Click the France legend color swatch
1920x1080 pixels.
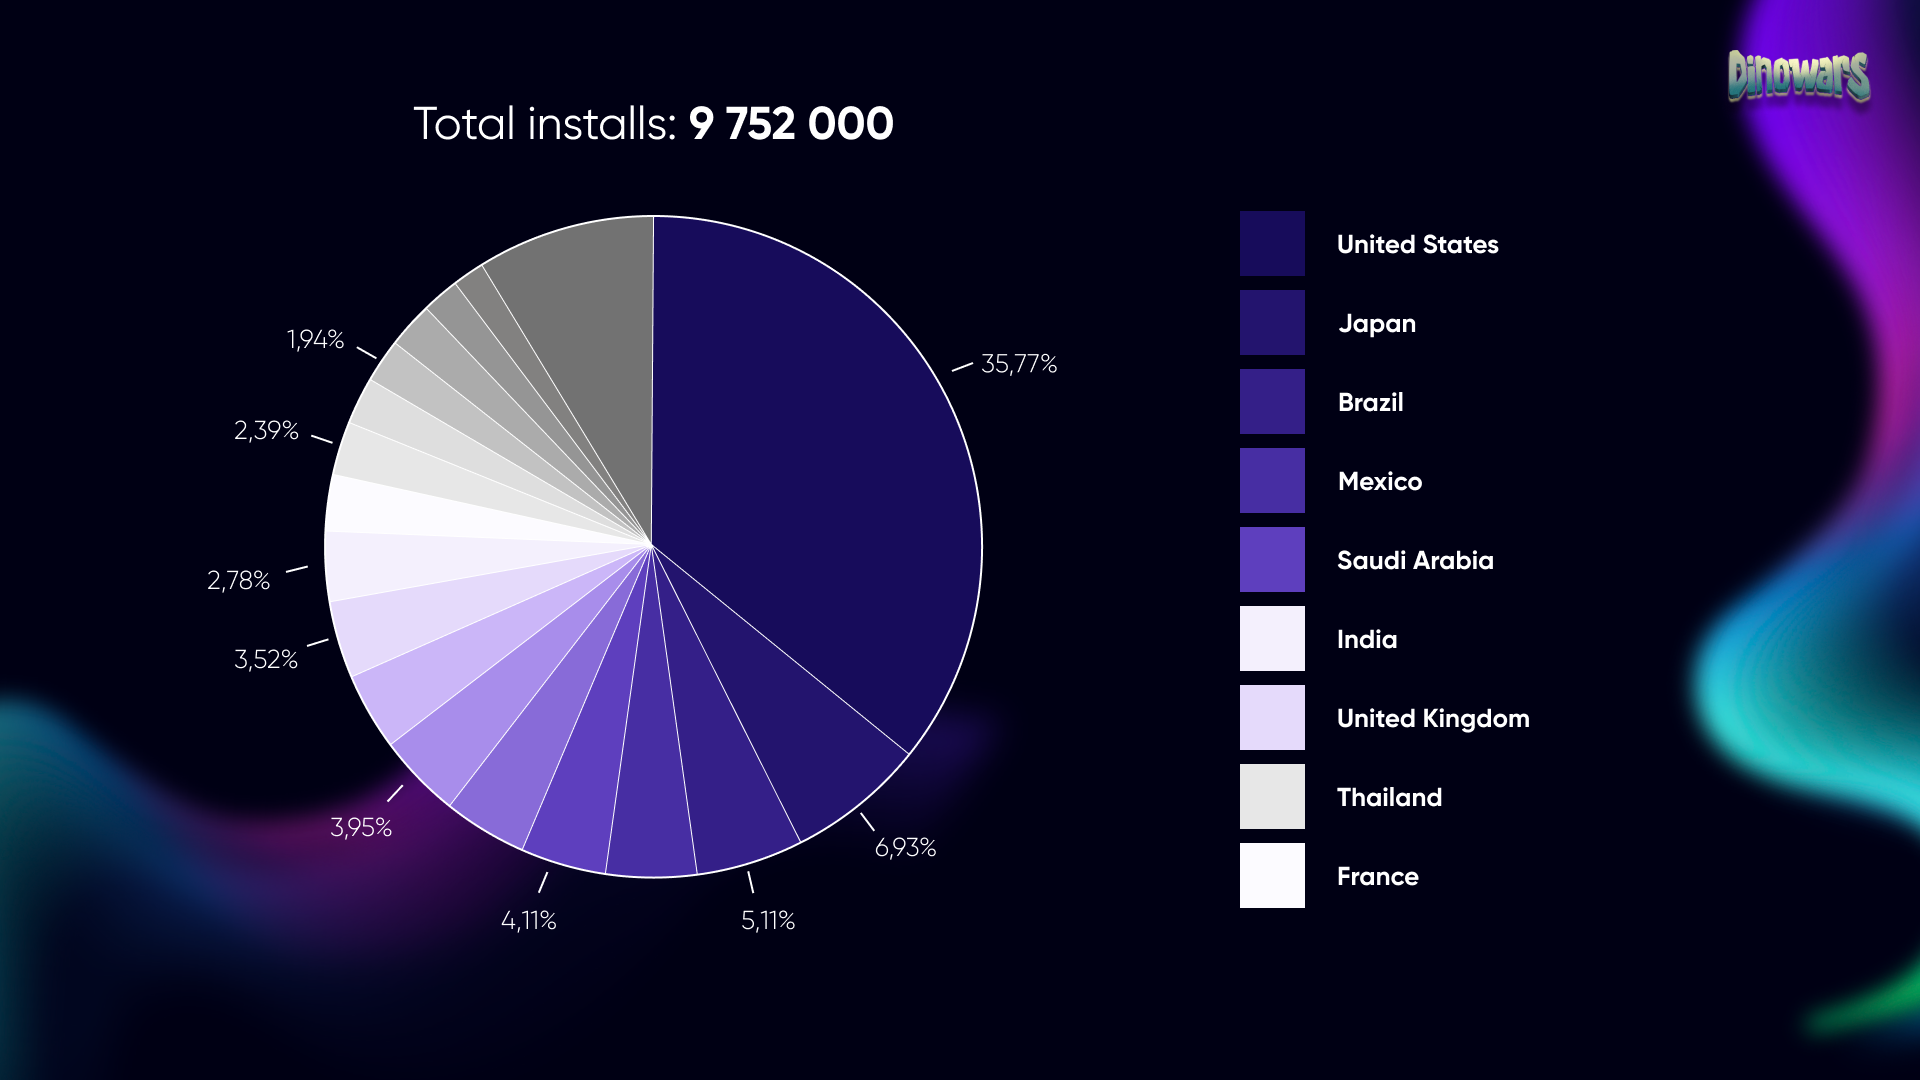[x=1272, y=875]
